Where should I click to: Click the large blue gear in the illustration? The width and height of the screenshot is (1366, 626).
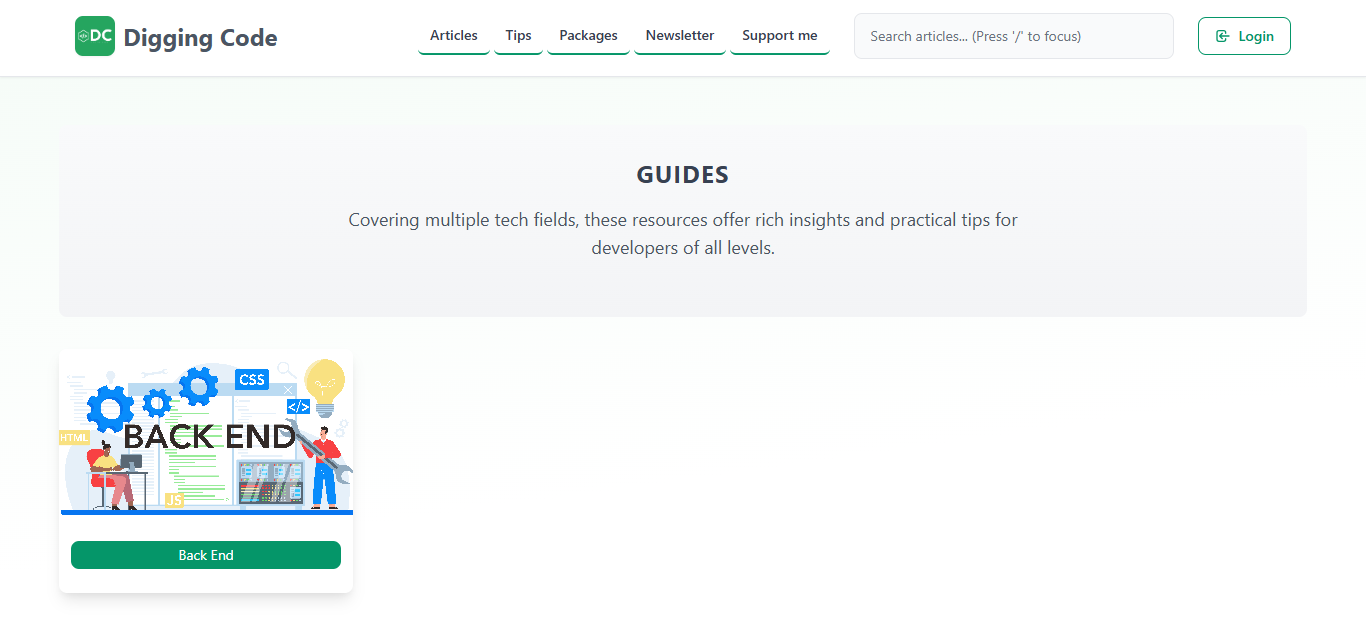[x=106, y=408]
